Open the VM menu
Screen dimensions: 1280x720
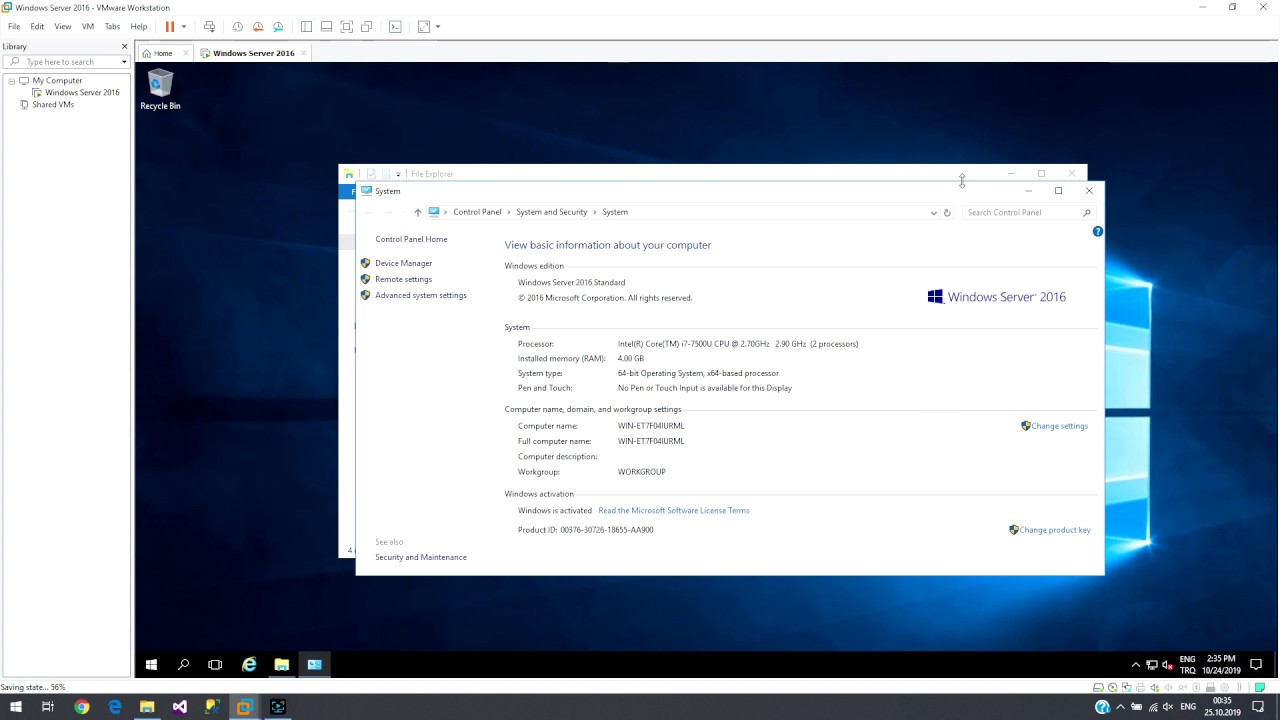88,27
